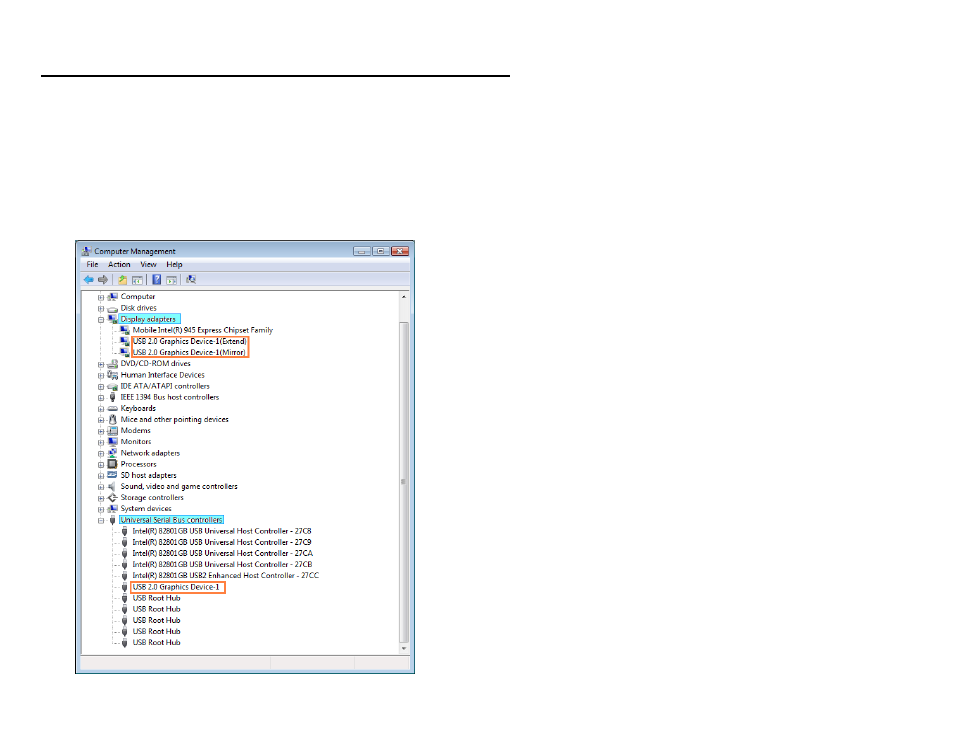The image size is (954, 737).
Task: Click the Back arrow toolbar icon
Action: click(89, 280)
